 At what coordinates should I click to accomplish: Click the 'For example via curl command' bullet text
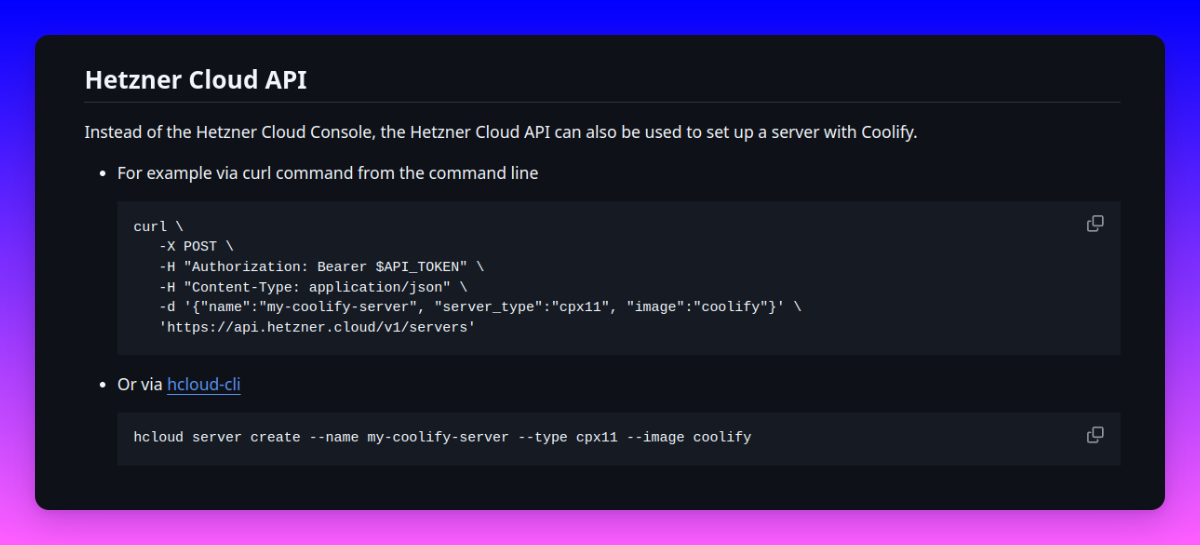[x=328, y=173]
